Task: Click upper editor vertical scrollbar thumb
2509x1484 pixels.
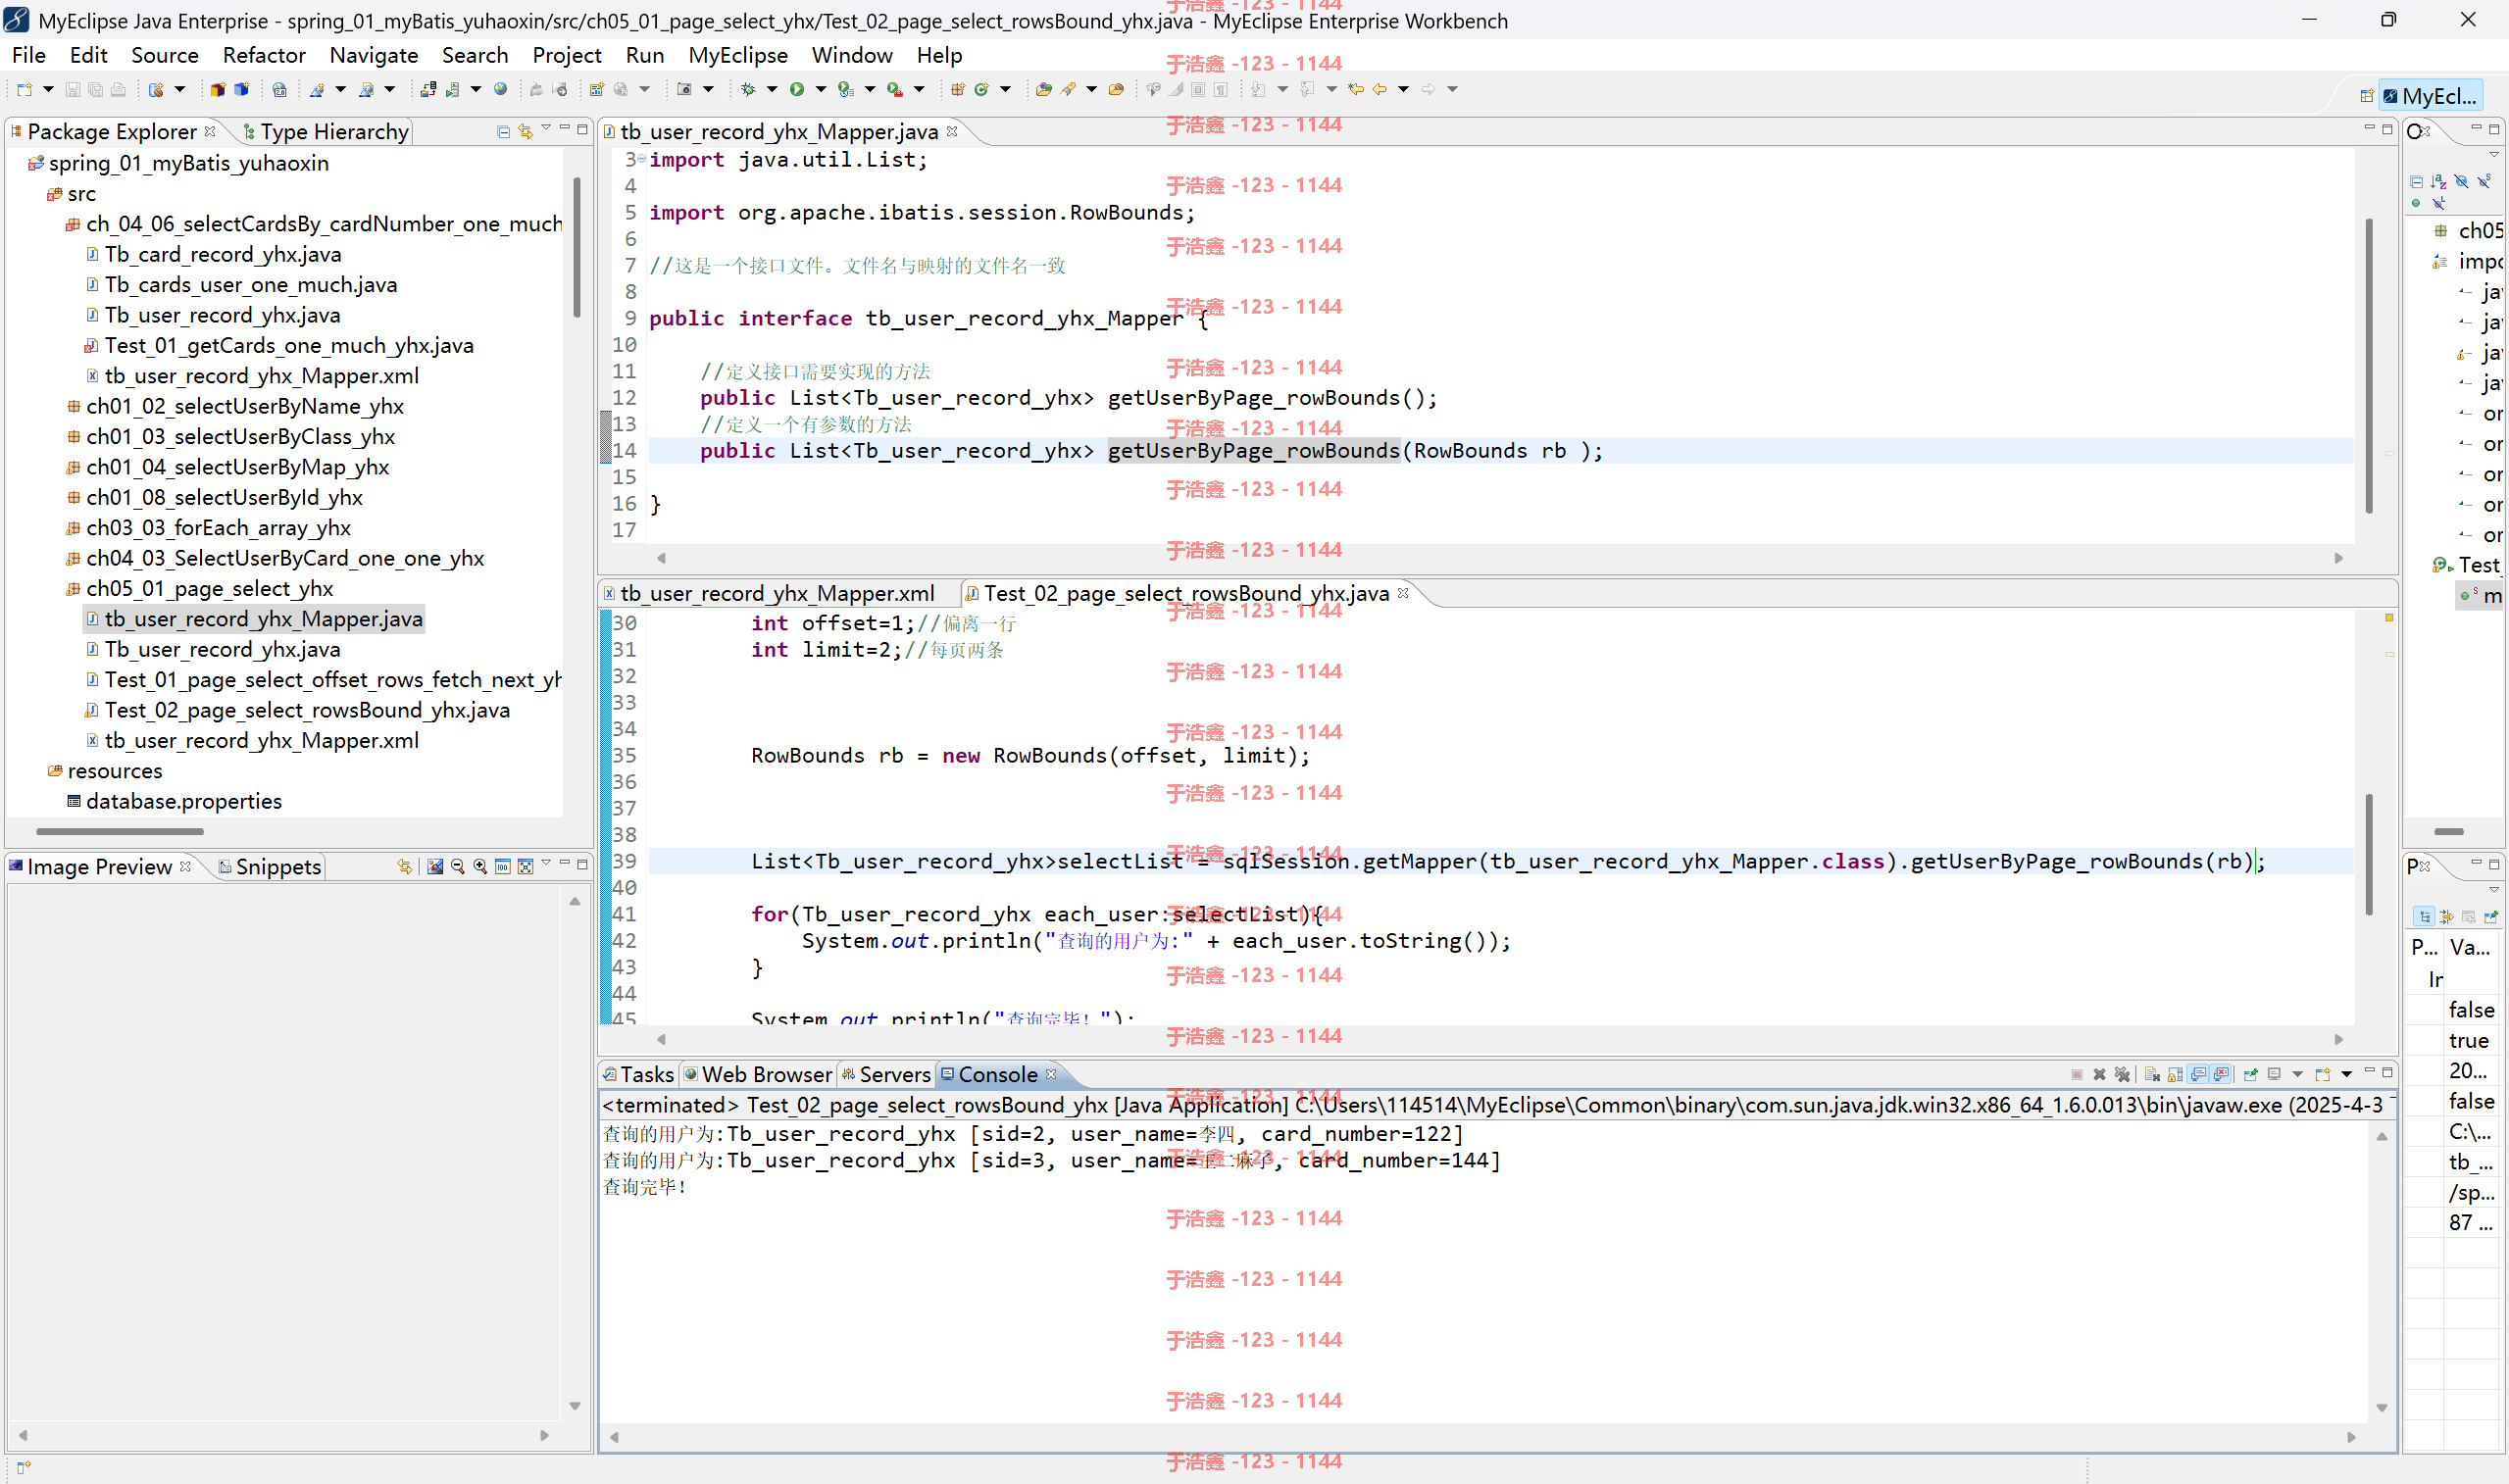Action: pos(2369,366)
